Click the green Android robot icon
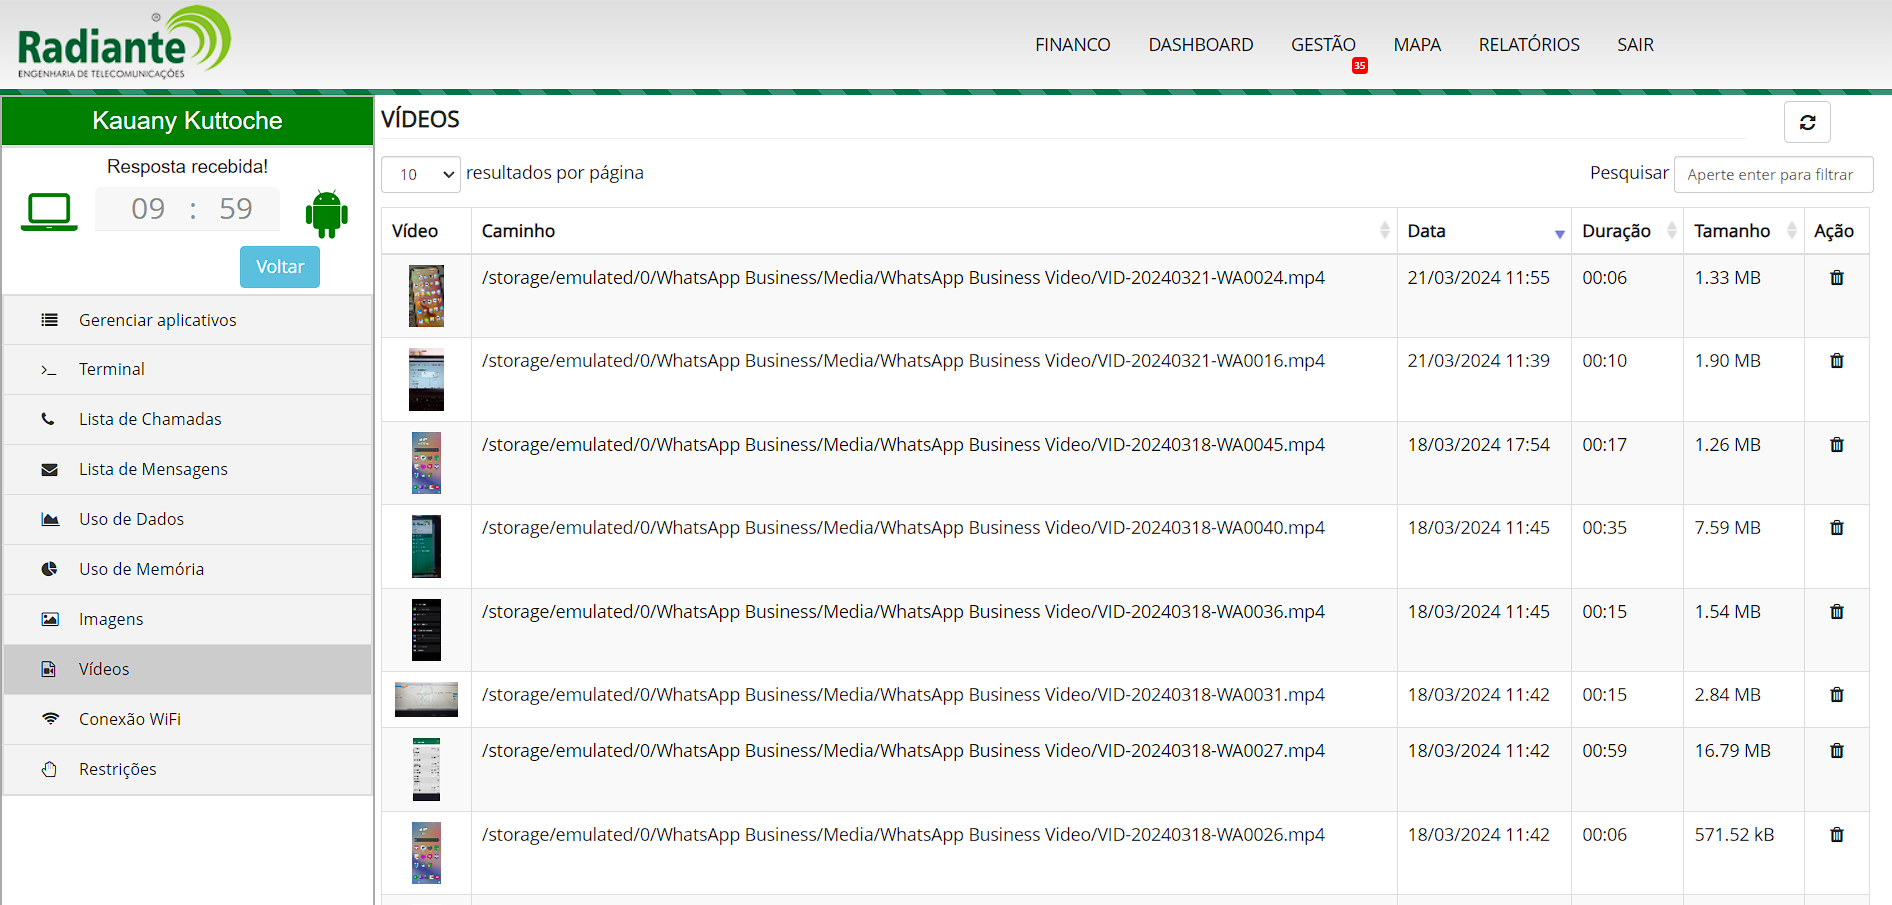The height and width of the screenshot is (905, 1892). (326, 213)
